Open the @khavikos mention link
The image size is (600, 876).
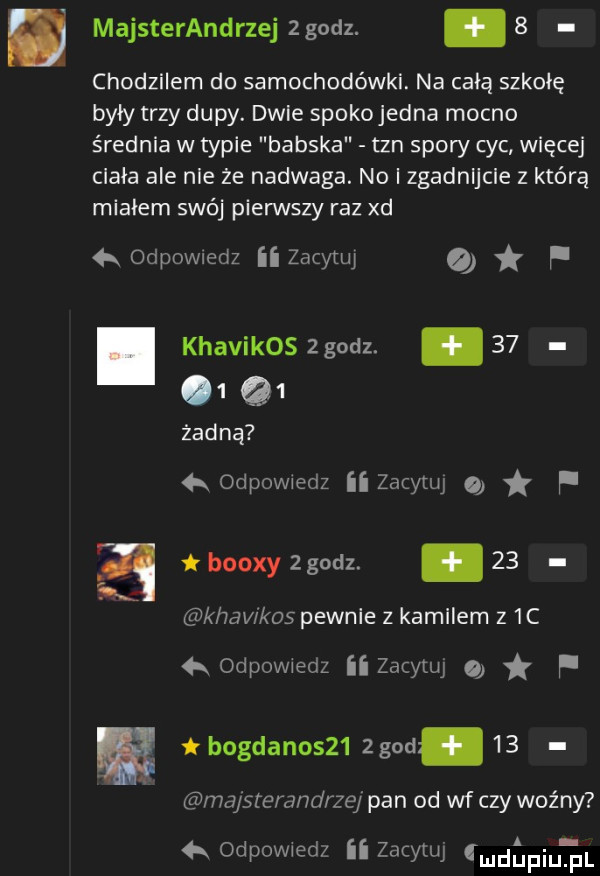(239, 616)
